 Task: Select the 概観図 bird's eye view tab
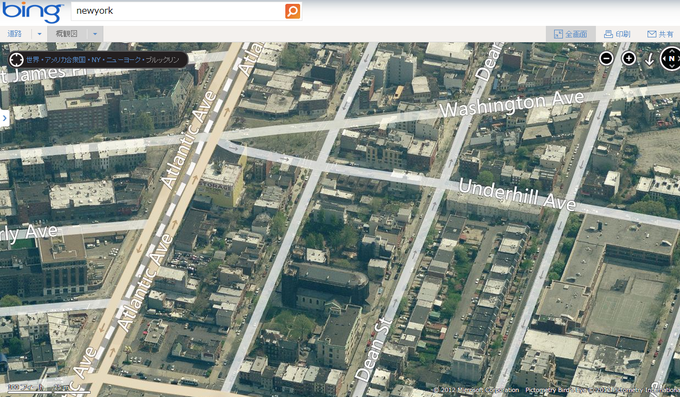tap(66, 33)
